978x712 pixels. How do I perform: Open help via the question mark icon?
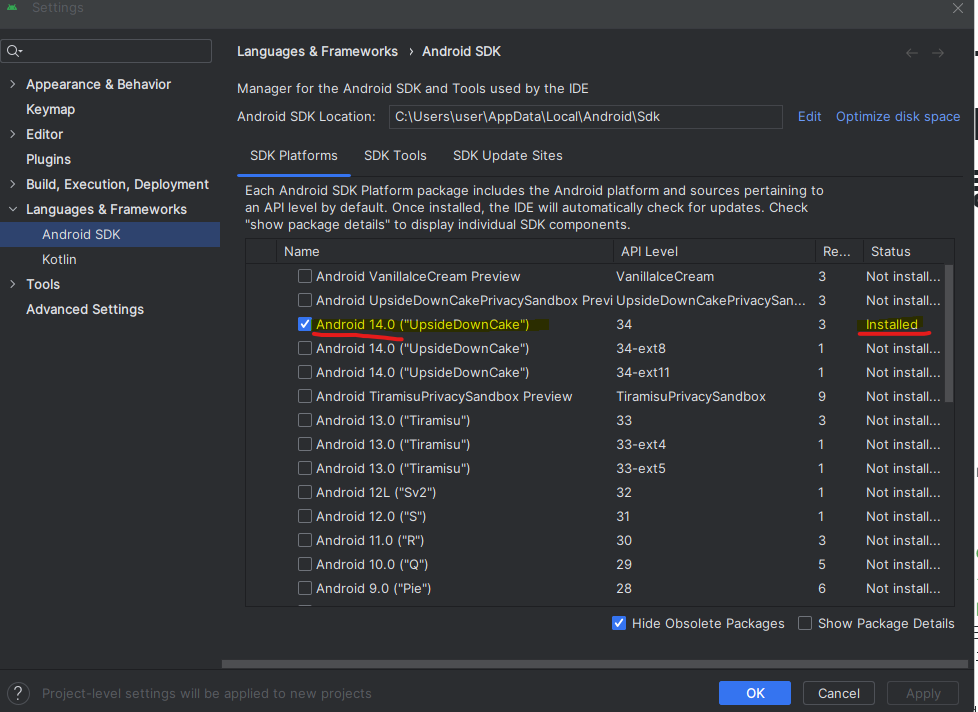click(20, 693)
